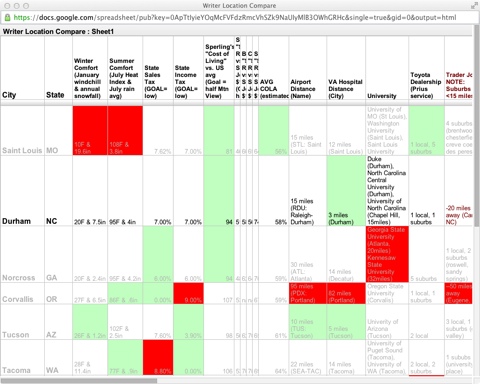The width and height of the screenshot is (480, 384).
Task: Click the 'State Sales Tax' column header
Action: click(x=158, y=68)
